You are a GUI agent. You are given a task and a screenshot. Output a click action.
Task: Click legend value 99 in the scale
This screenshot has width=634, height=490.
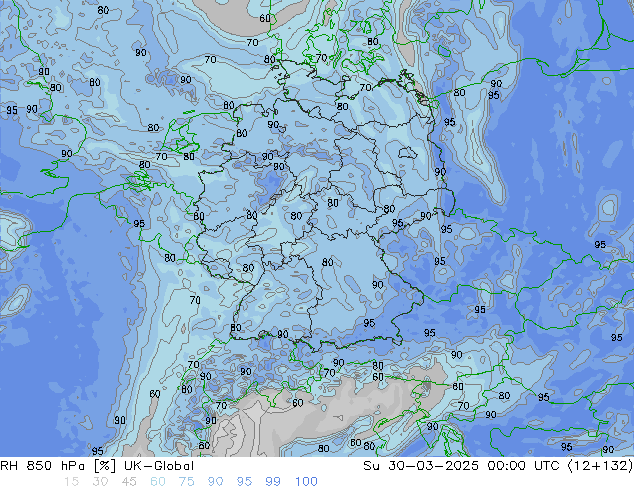[x=273, y=482]
